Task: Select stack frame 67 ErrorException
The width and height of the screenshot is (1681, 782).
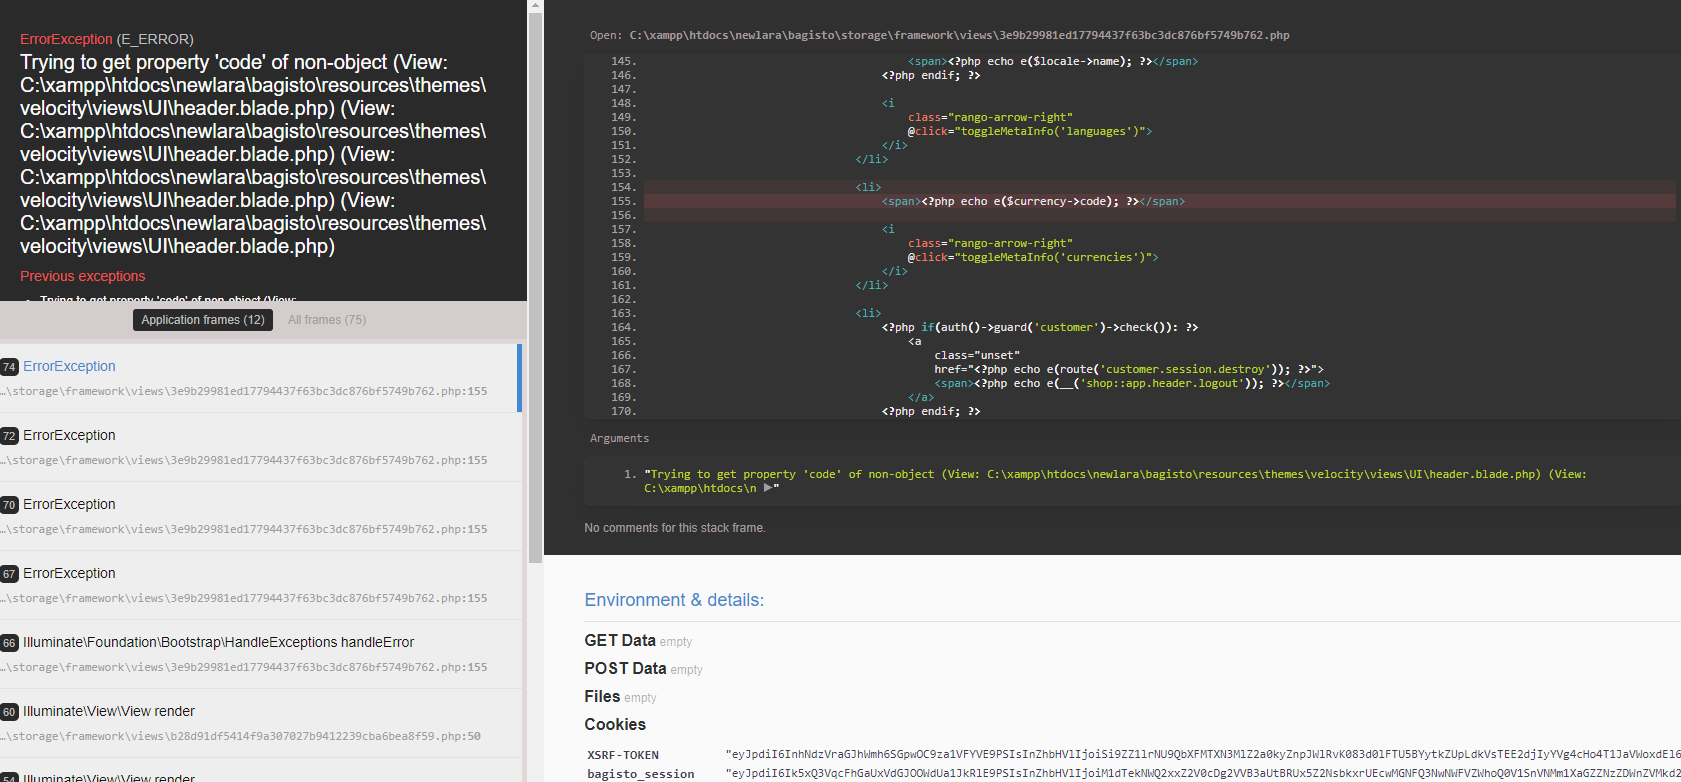Action: 260,585
